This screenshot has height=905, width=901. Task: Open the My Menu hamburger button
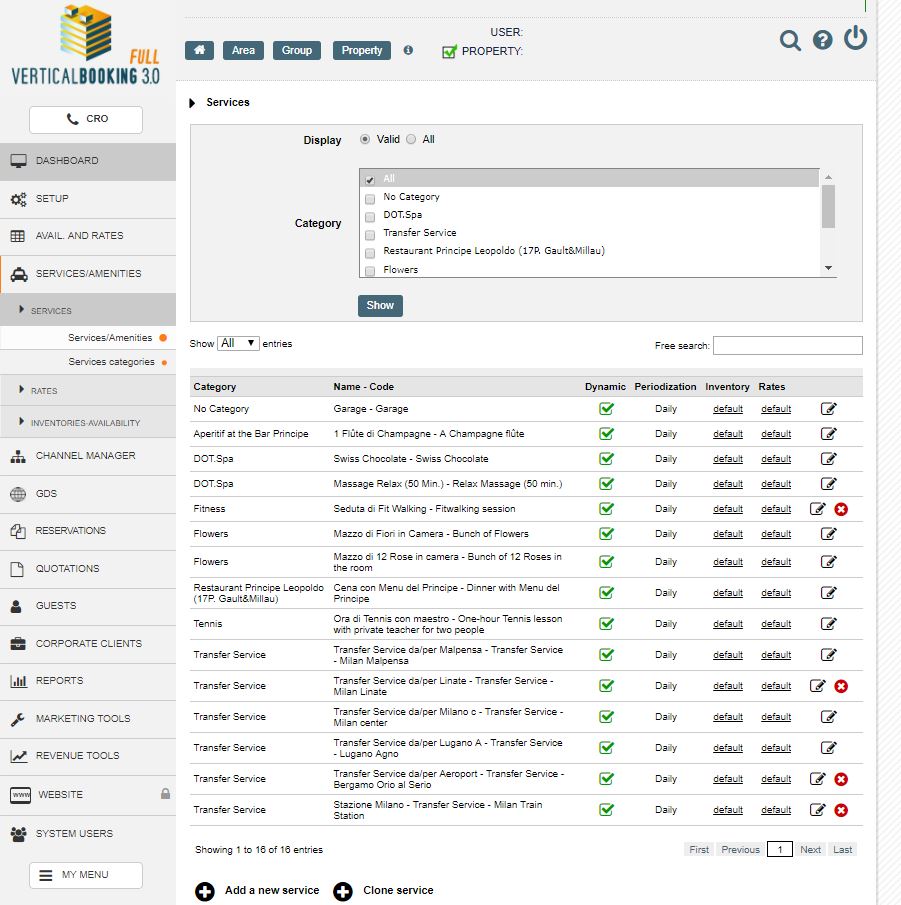click(x=85, y=875)
